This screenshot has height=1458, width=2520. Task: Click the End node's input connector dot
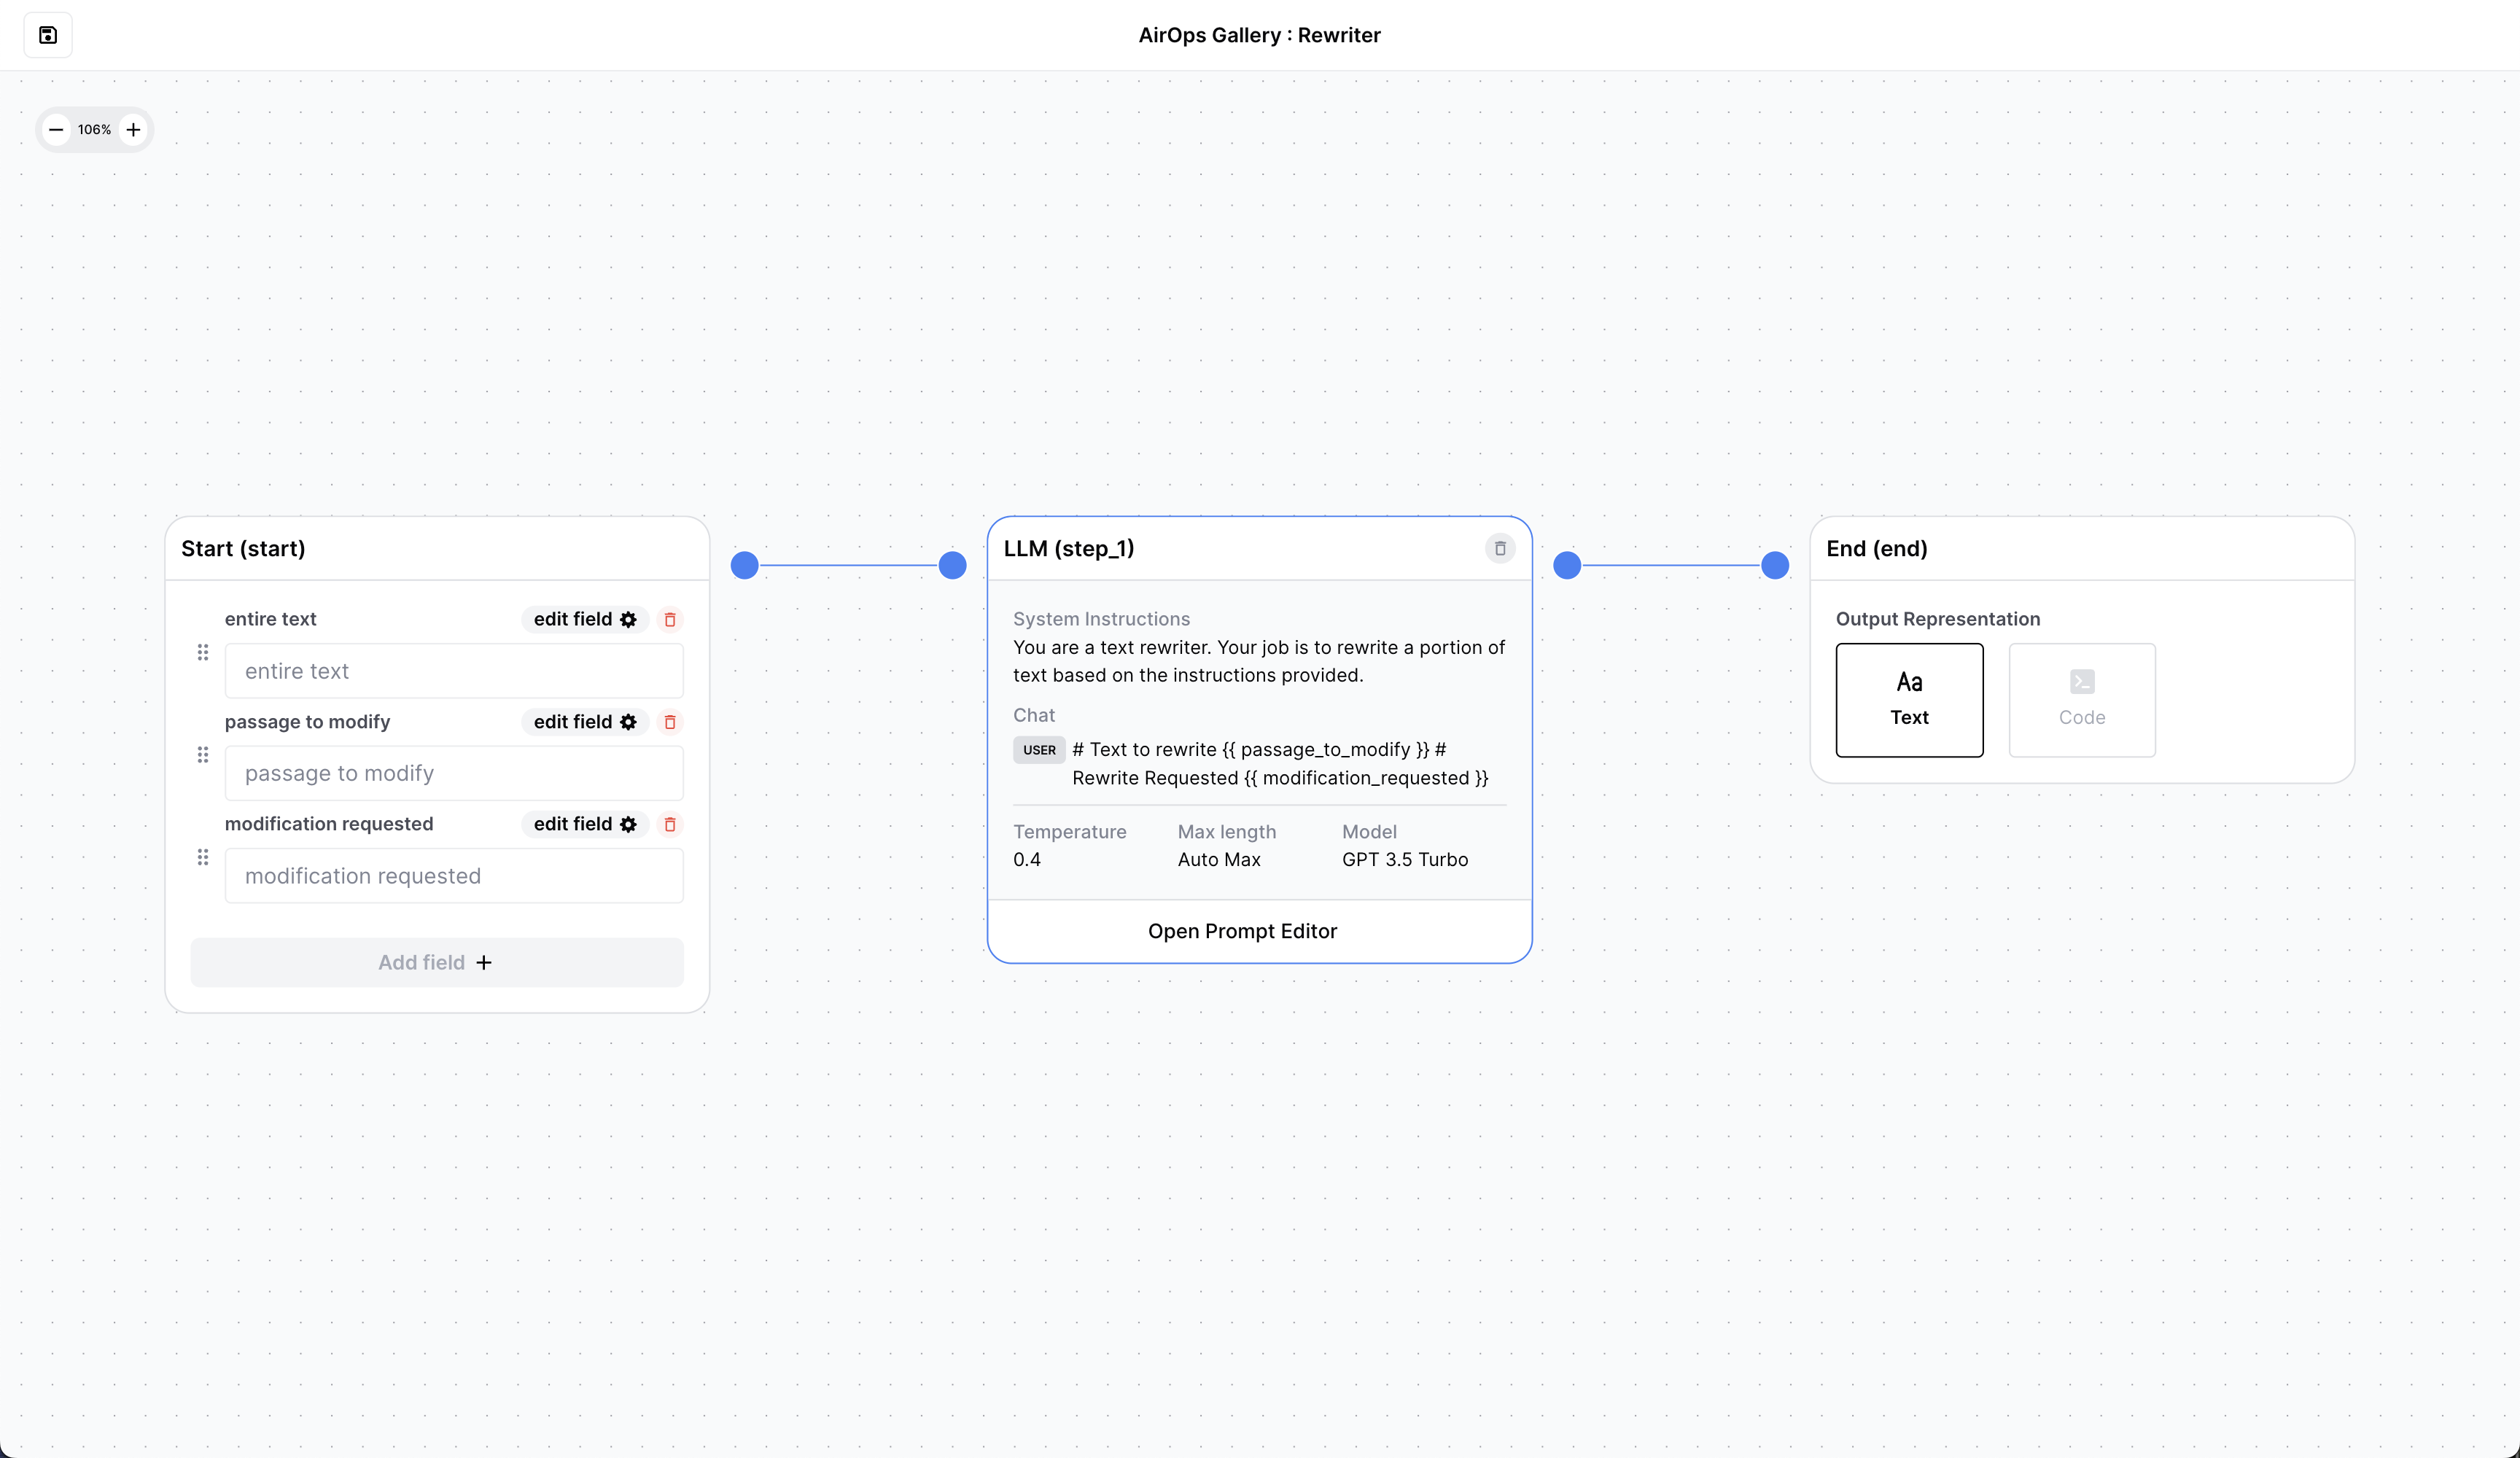[x=1775, y=565]
